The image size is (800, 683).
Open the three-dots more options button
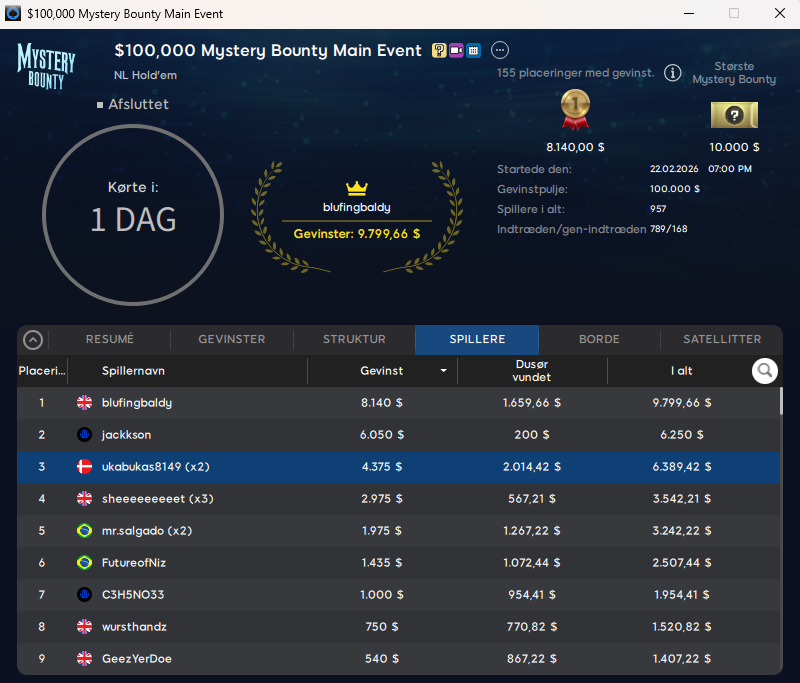point(500,50)
